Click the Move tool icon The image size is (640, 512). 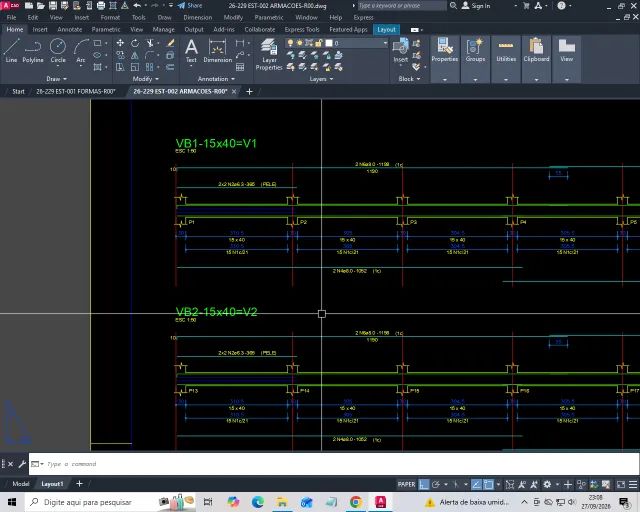[120, 43]
